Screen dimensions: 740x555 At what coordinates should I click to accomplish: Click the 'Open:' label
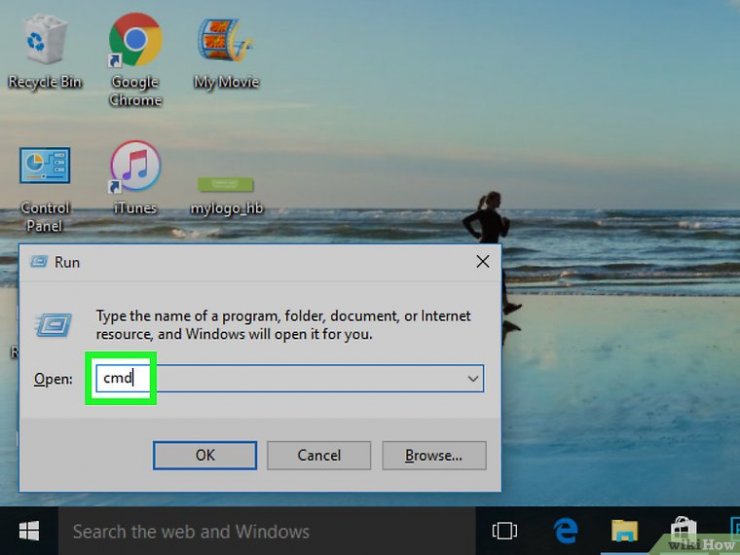[53, 379]
